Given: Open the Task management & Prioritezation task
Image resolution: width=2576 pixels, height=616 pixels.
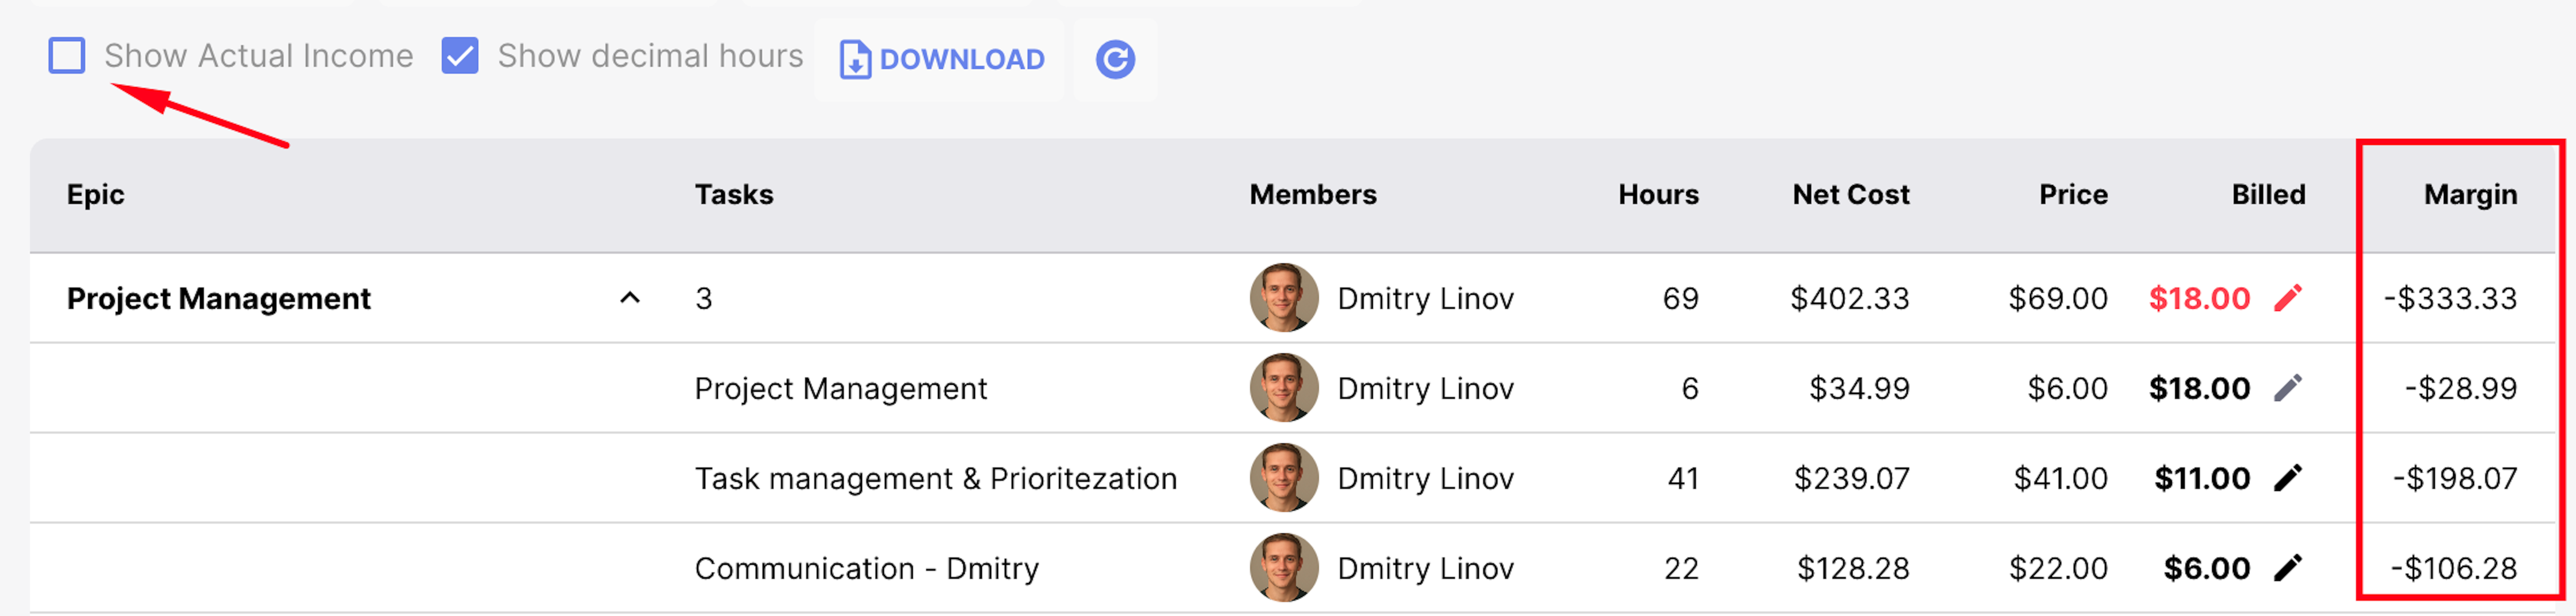Looking at the screenshot, I should (x=935, y=478).
